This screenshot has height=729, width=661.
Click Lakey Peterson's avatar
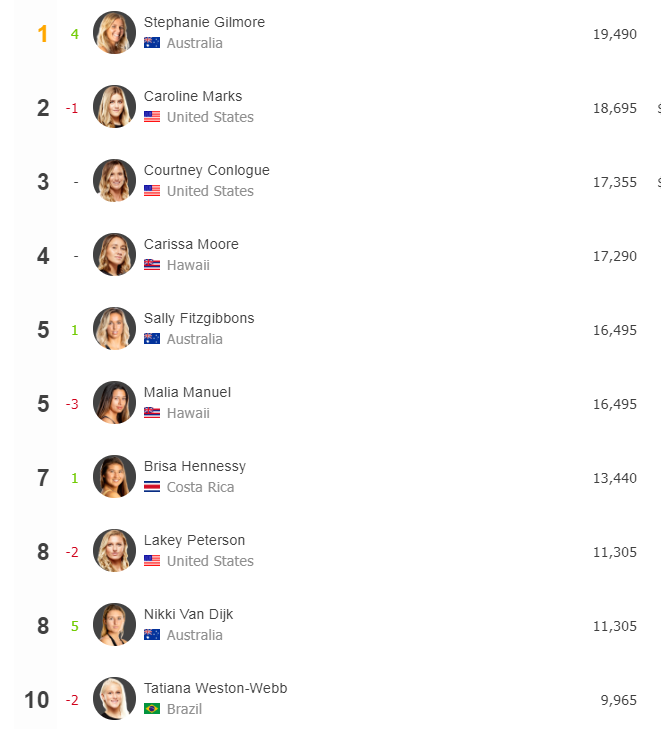tap(114, 550)
